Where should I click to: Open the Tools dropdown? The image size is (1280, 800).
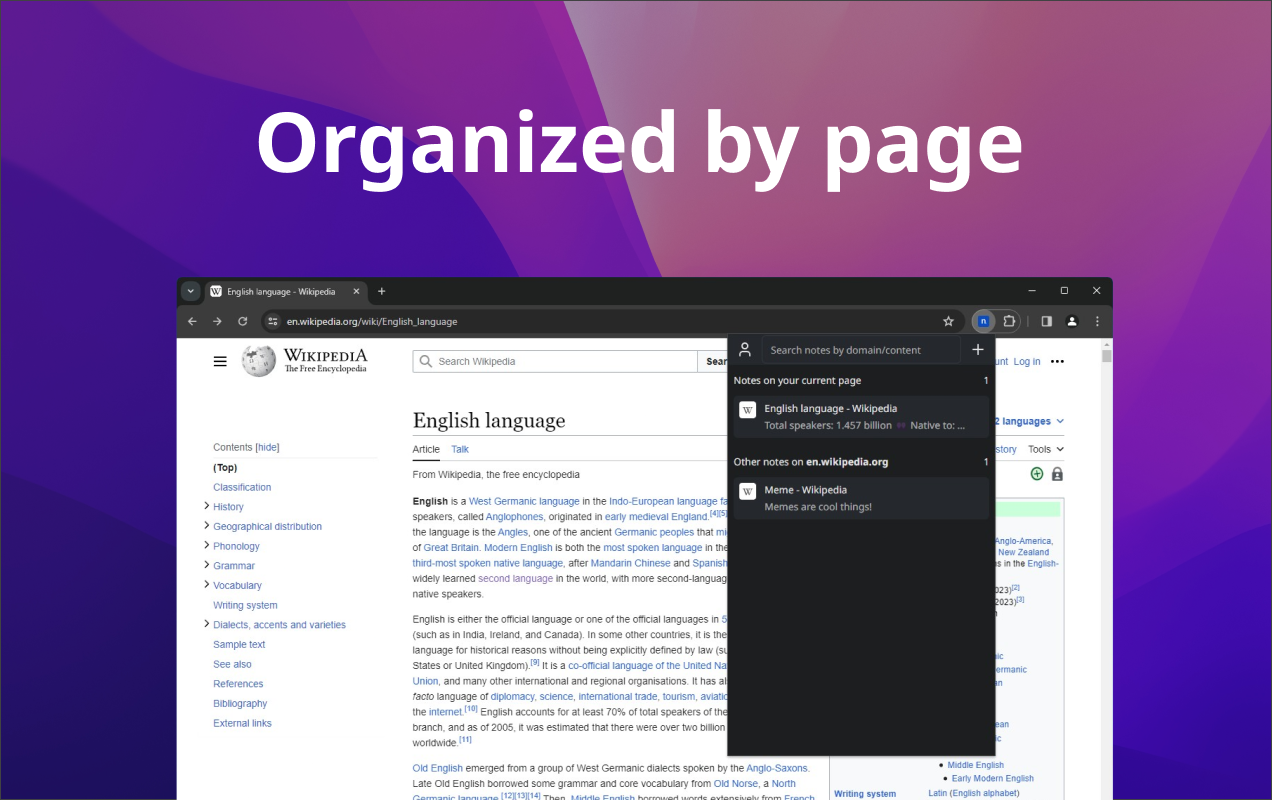click(x=1046, y=450)
